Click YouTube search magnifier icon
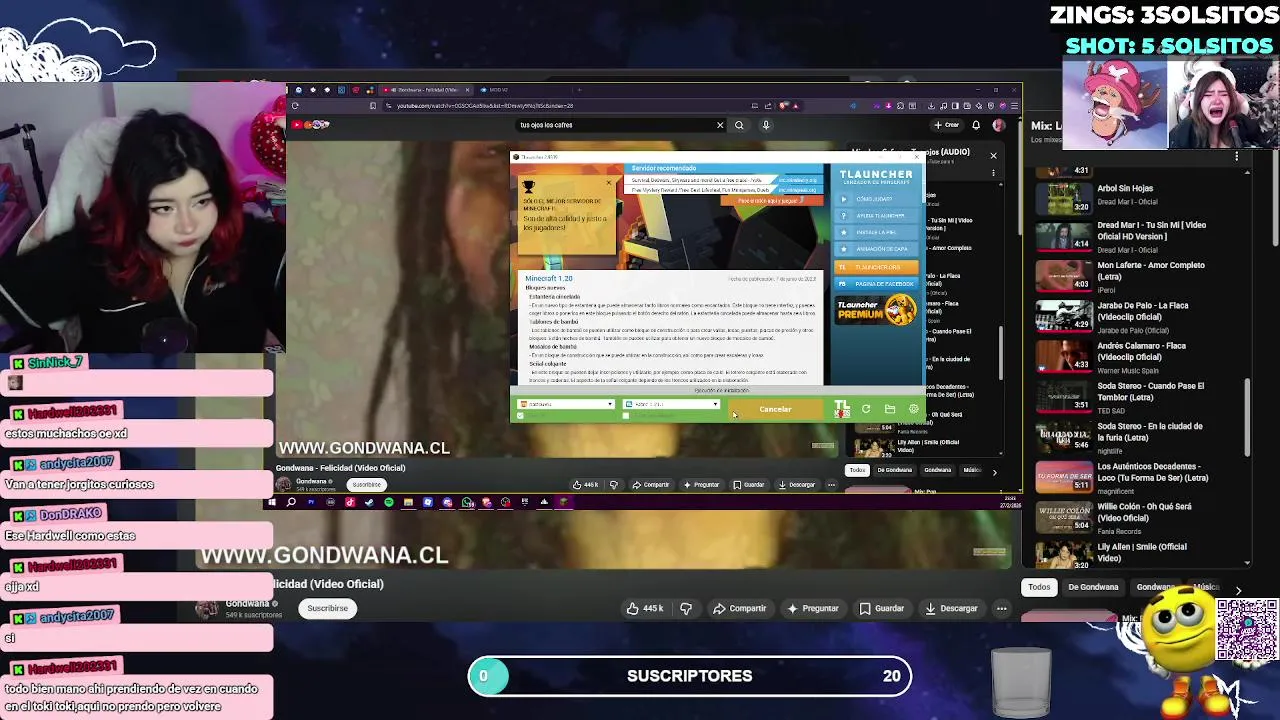1280x720 pixels. click(x=739, y=125)
